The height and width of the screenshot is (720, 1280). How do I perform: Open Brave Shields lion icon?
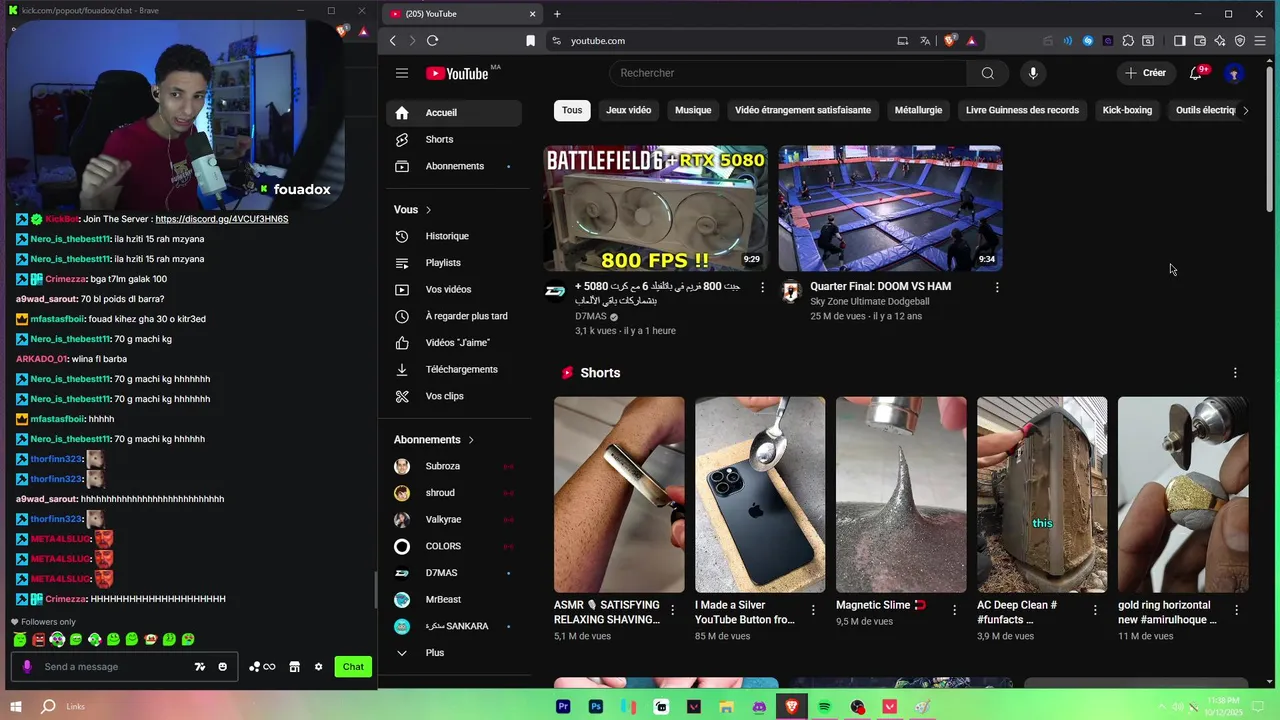(x=950, y=41)
